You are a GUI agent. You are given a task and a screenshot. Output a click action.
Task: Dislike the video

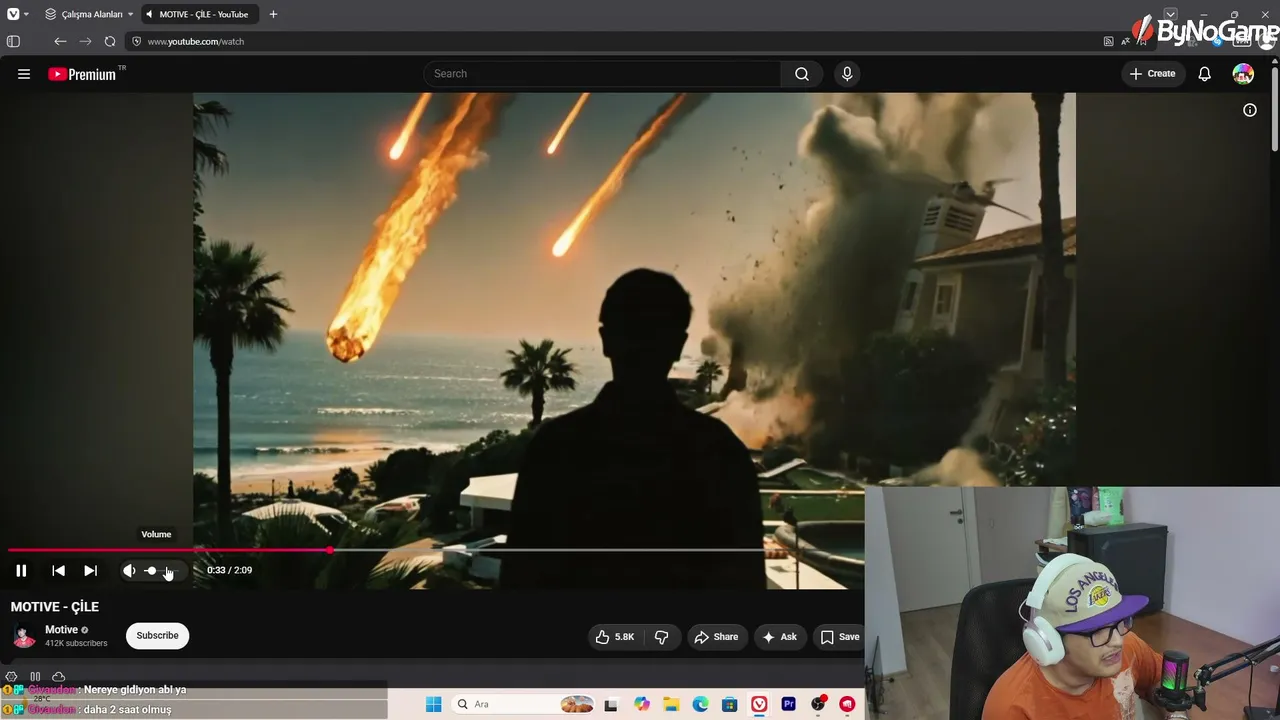(x=661, y=637)
